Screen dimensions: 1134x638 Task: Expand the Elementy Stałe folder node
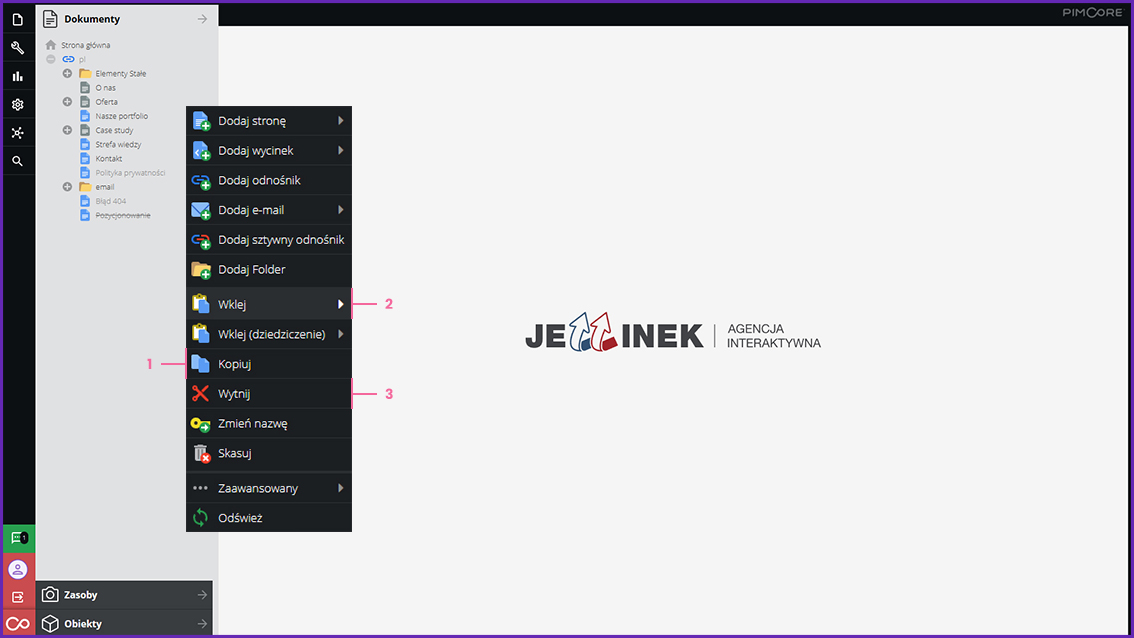pos(67,74)
